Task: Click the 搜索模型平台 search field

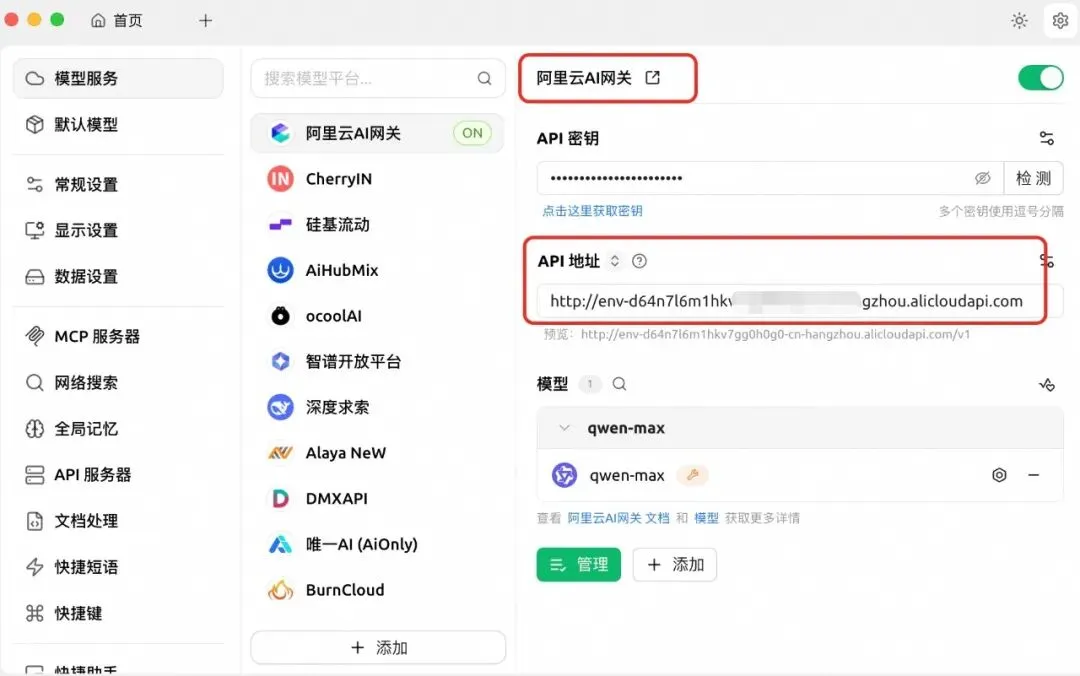Action: 377,79
